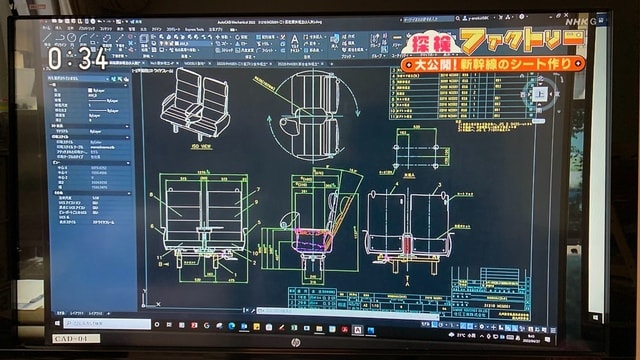This screenshot has width=640, height=360.
Task: Click the ViewCube top face
Action: (539, 93)
